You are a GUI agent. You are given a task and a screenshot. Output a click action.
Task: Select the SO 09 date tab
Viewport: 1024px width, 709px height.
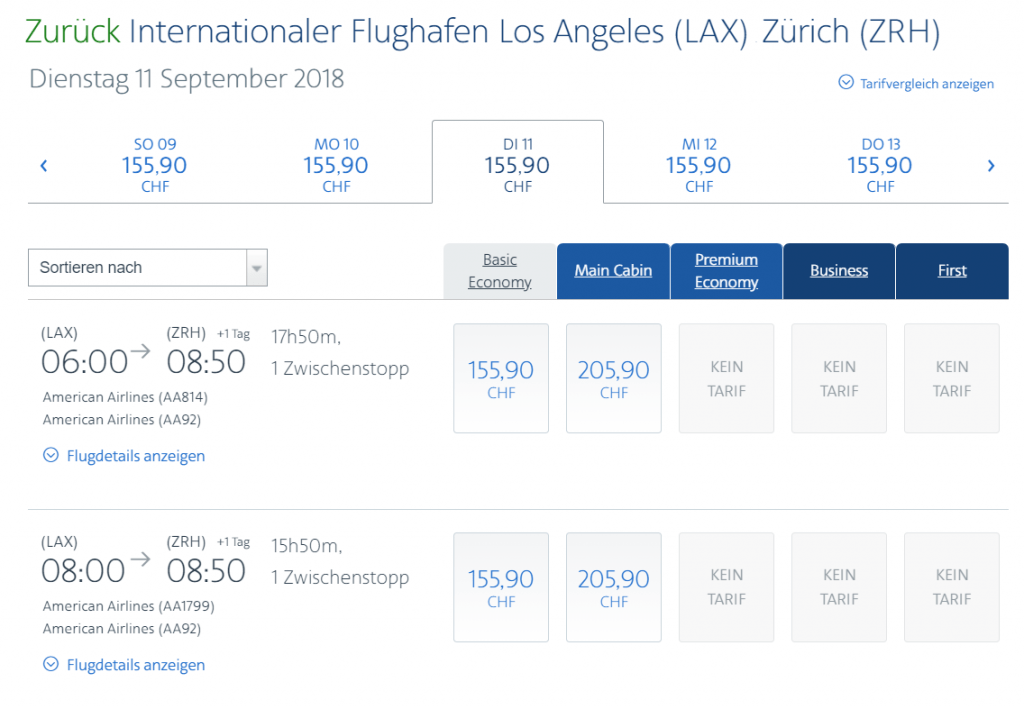(x=155, y=165)
